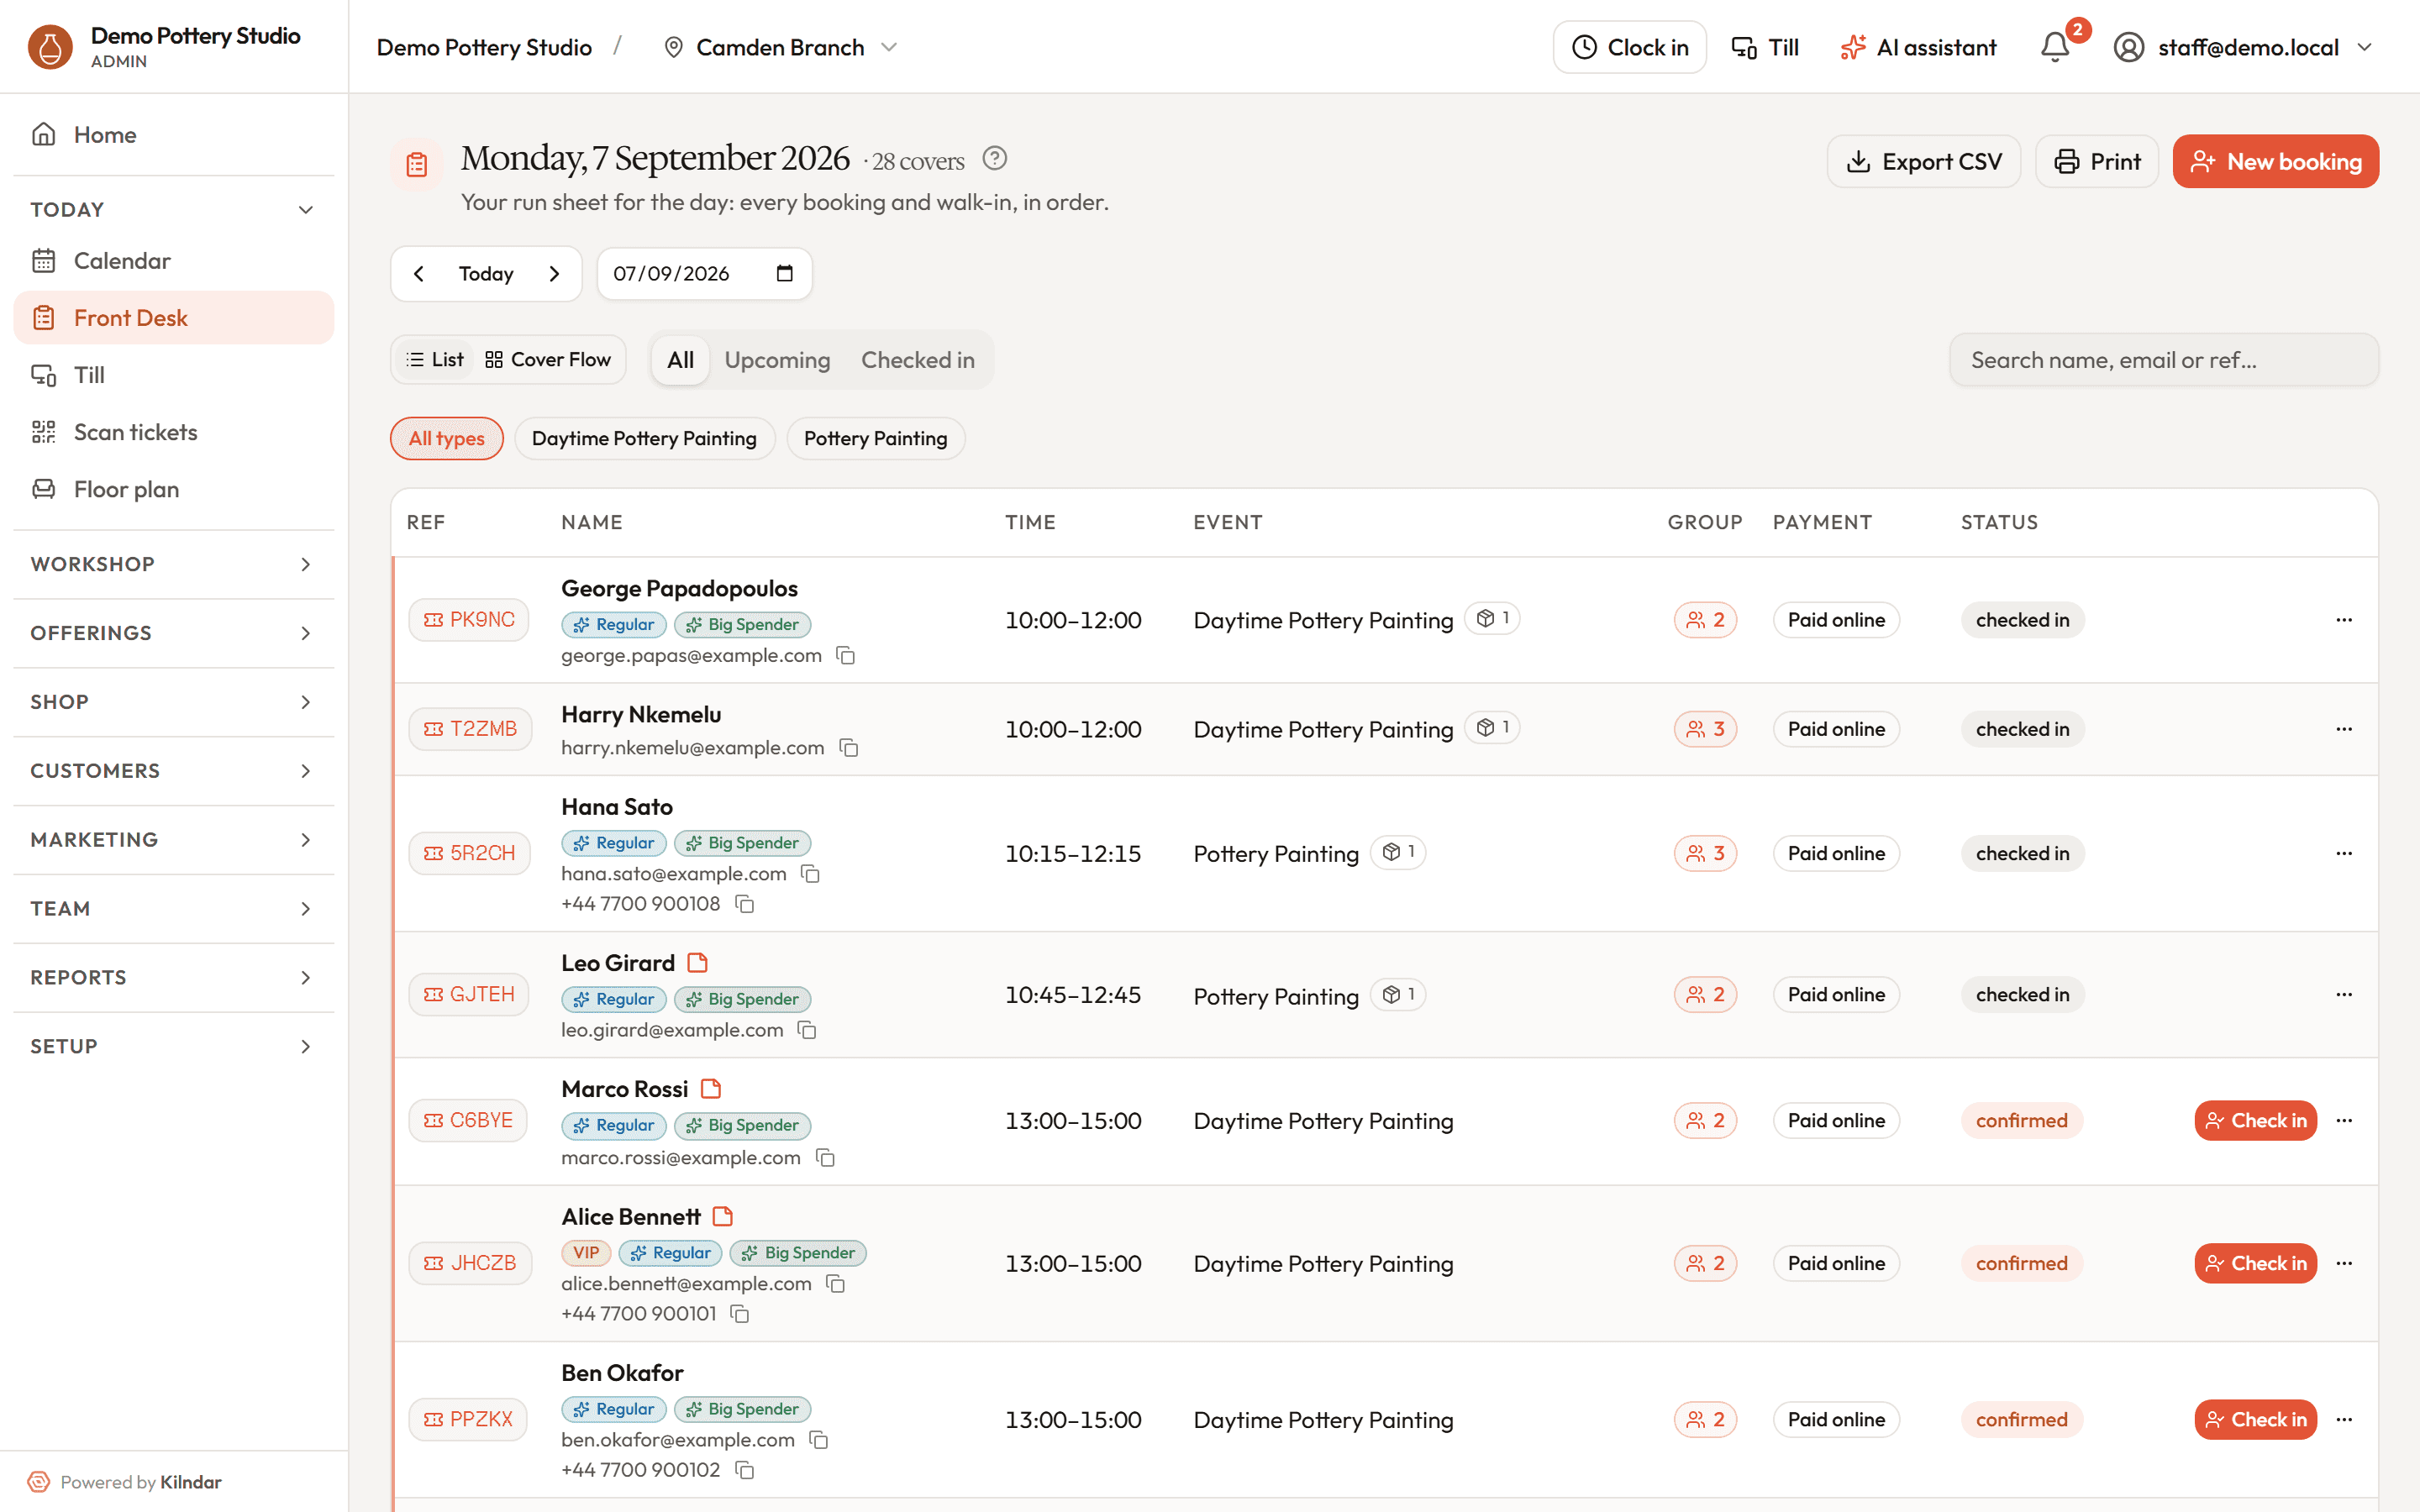Image resolution: width=2420 pixels, height=1512 pixels.
Task: Show All bookings tab
Action: (680, 360)
